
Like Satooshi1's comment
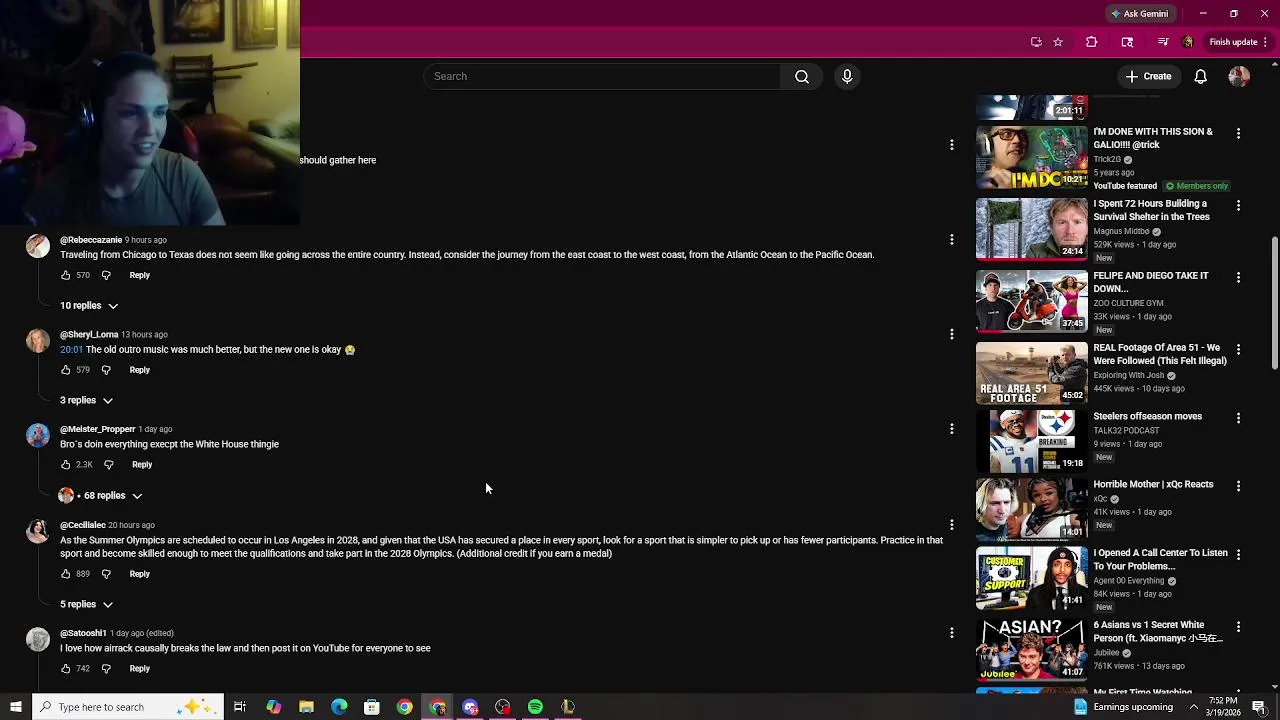click(66, 668)
